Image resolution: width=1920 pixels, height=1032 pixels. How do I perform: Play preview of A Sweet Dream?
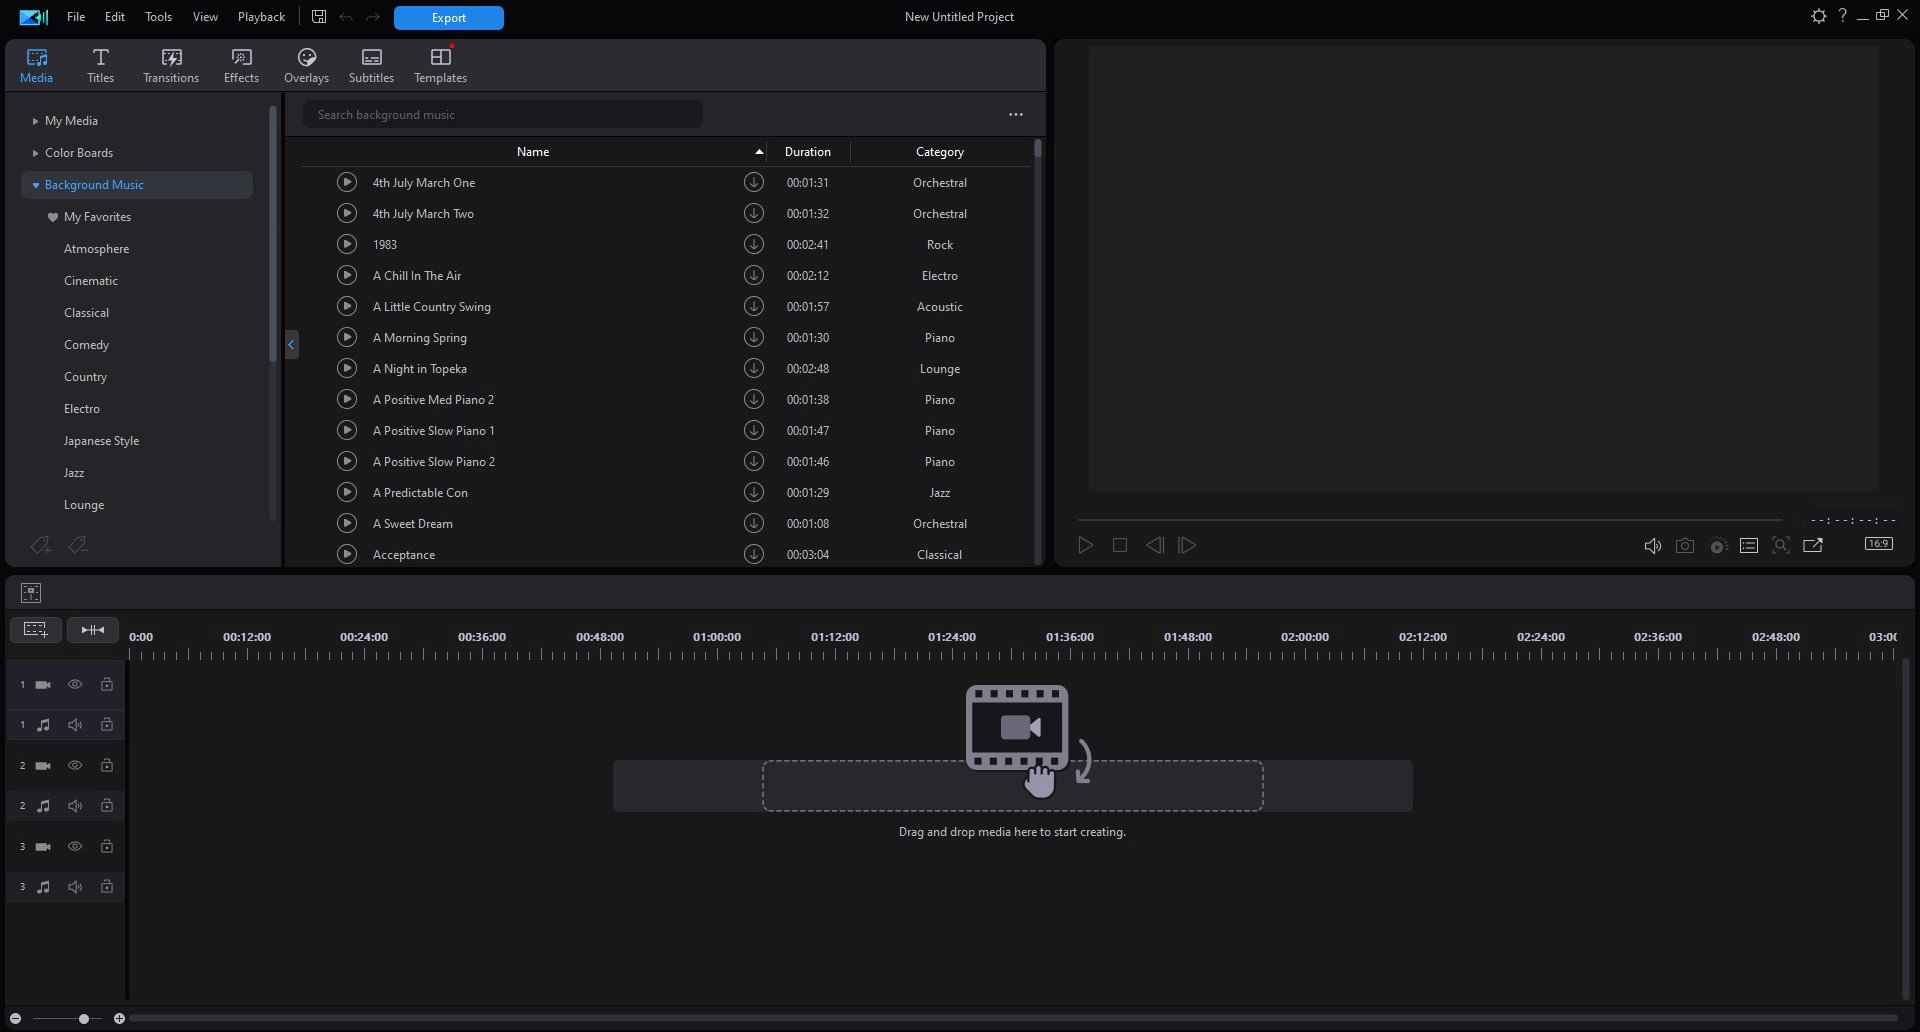[347, 523]
